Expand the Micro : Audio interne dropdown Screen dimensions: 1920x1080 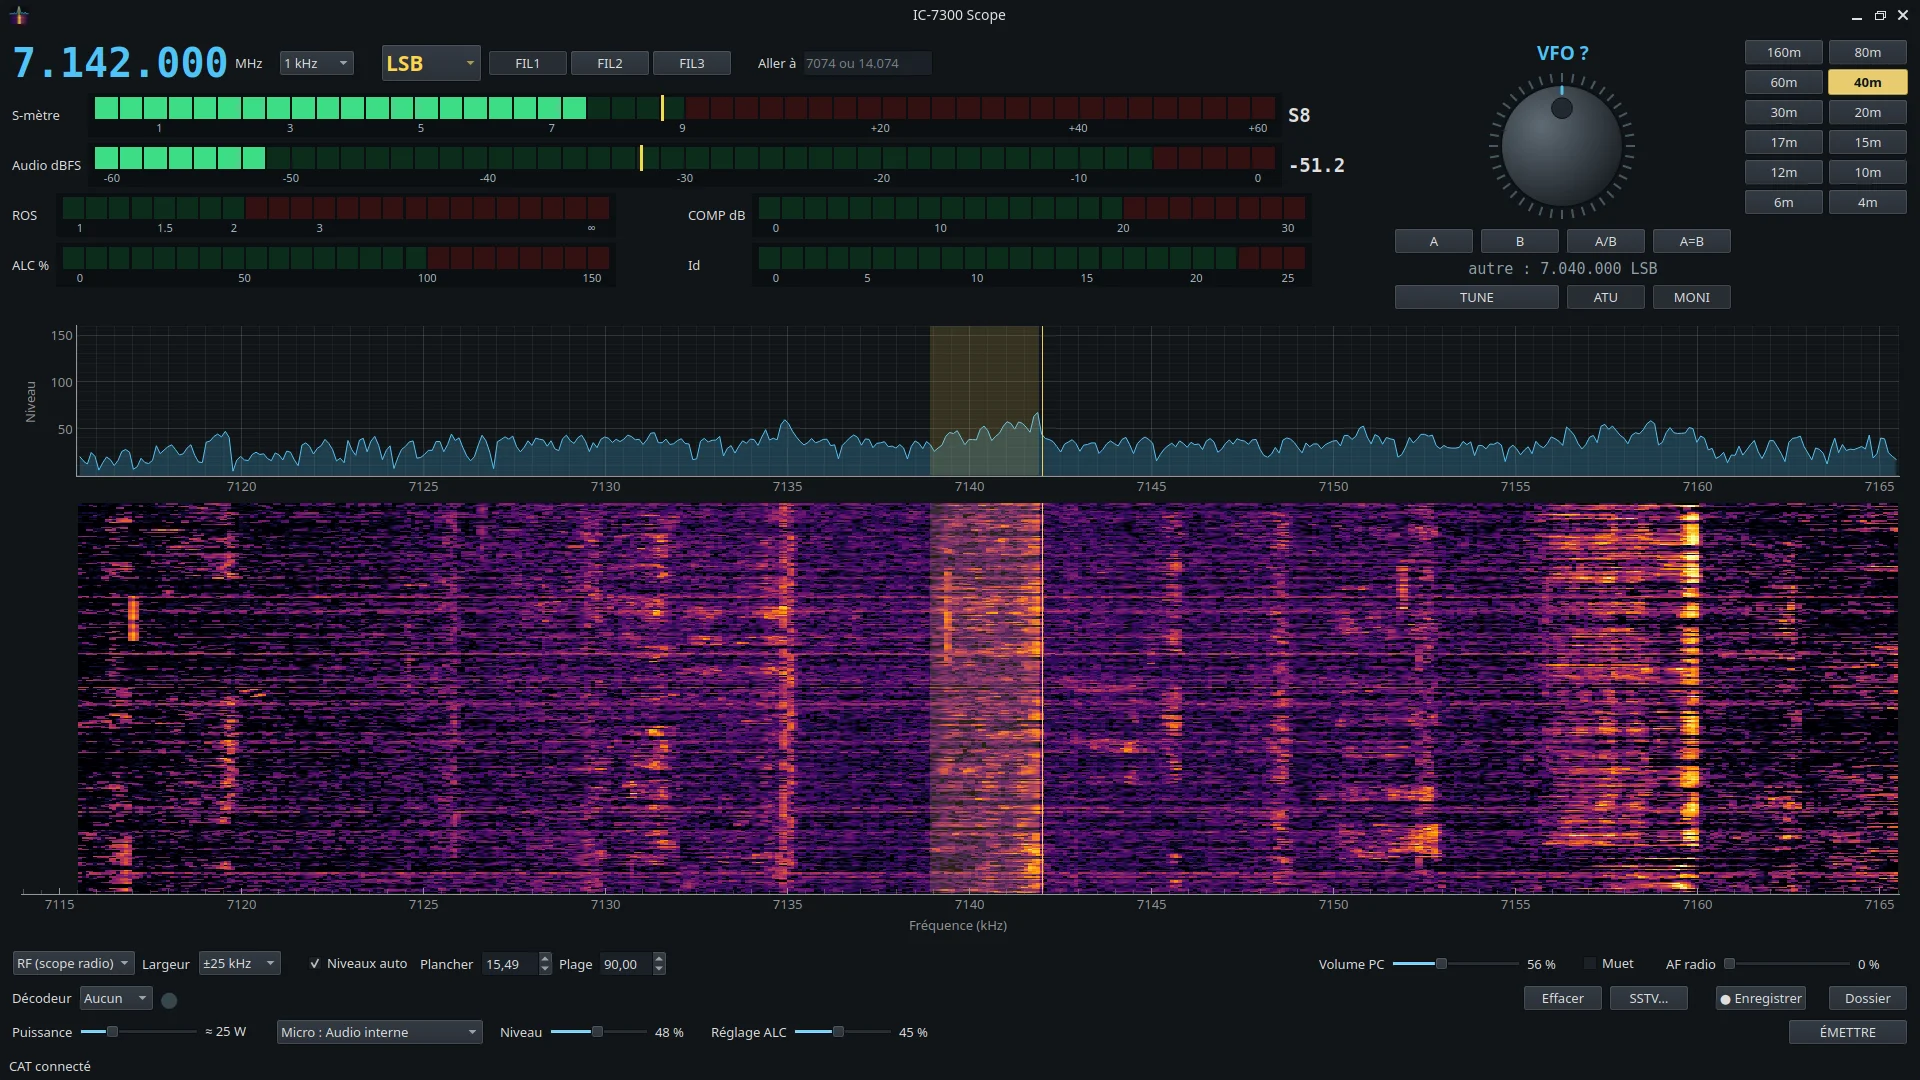click(x=379, y=1032)
